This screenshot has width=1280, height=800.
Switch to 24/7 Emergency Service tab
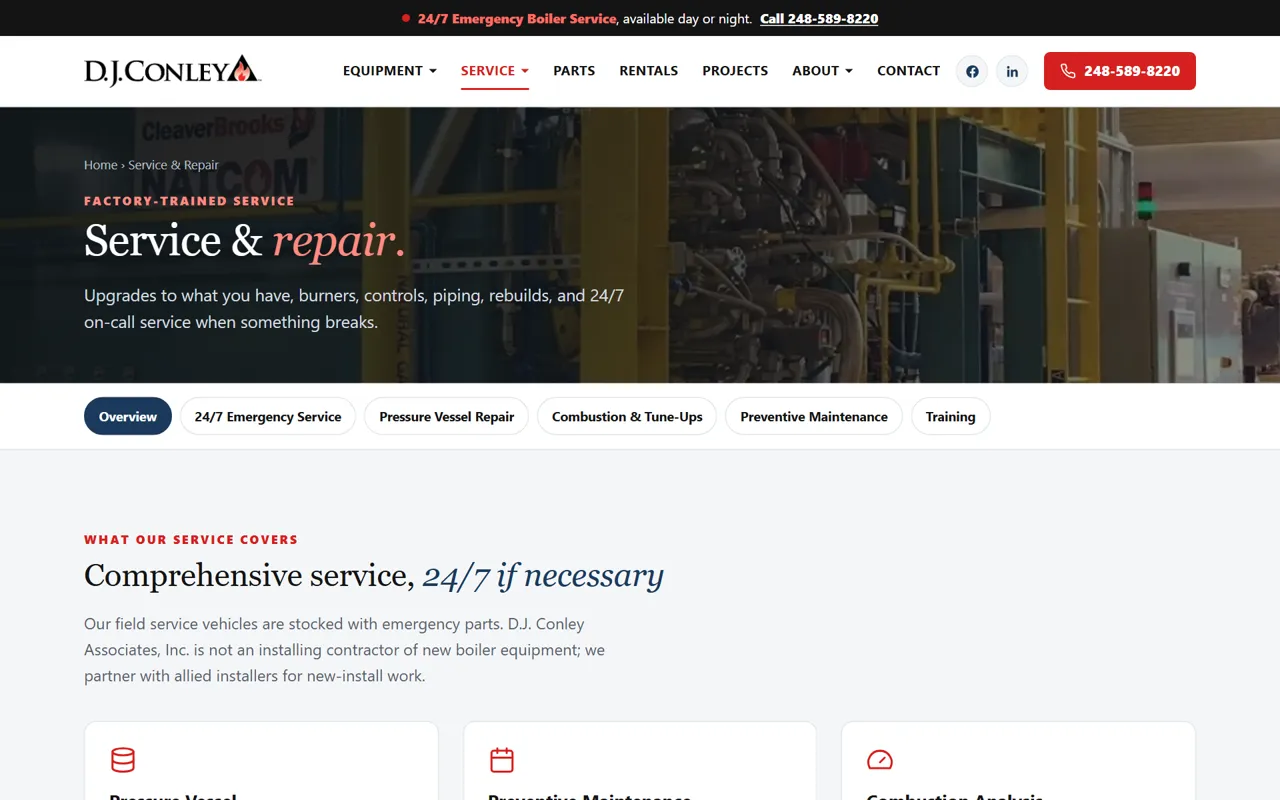coord(268,417)
